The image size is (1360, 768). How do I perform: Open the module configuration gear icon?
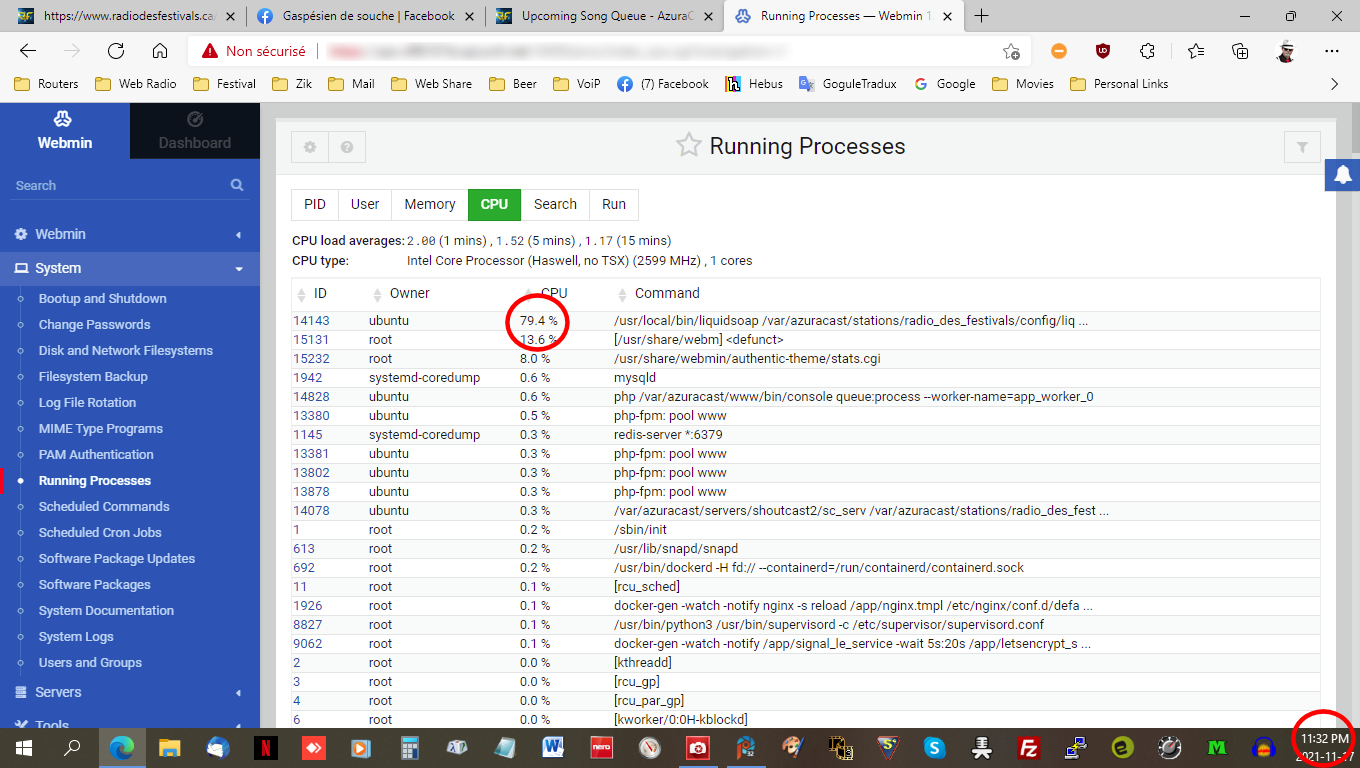pyautogui.click(x=309, y=147)
